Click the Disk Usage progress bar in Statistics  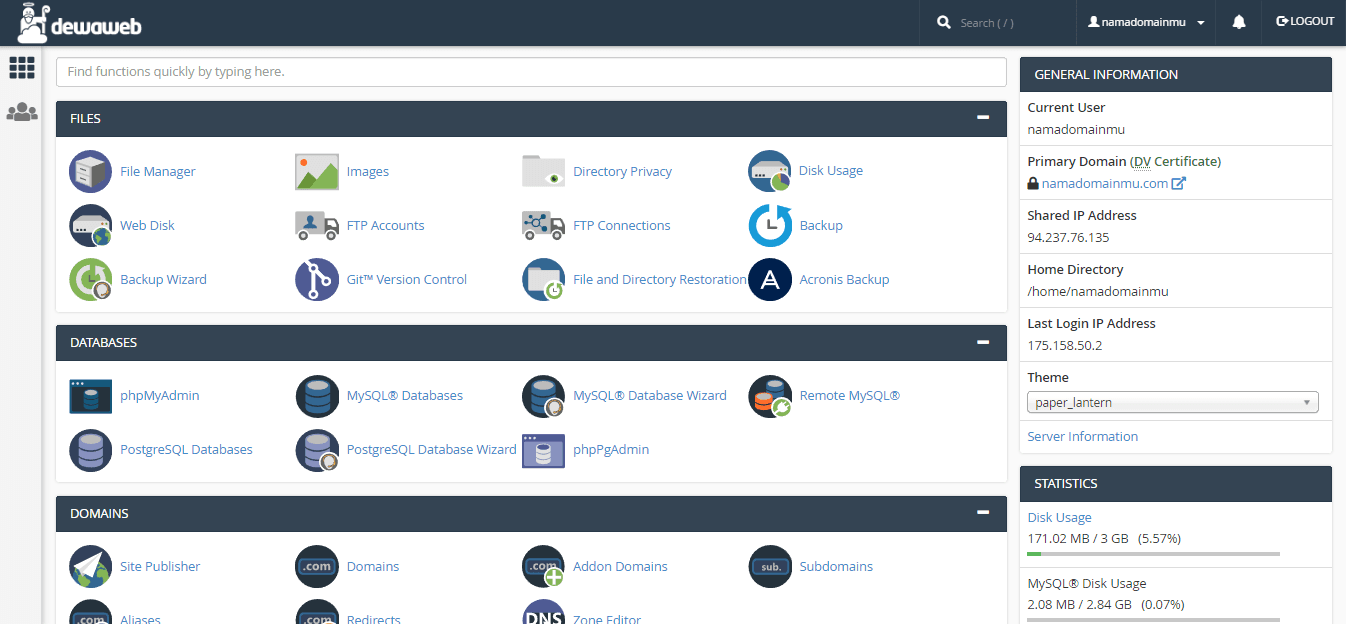pyautogui.click(x=1153, y=553)
